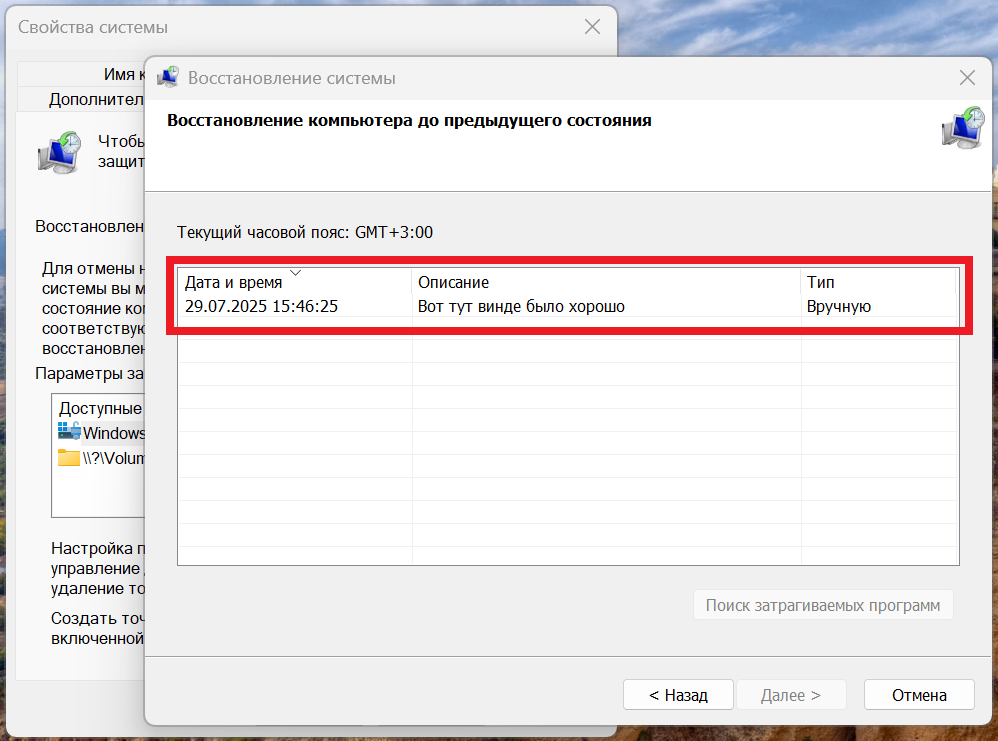Click the system protection icon in System Properties

click(x=59, y=153)
